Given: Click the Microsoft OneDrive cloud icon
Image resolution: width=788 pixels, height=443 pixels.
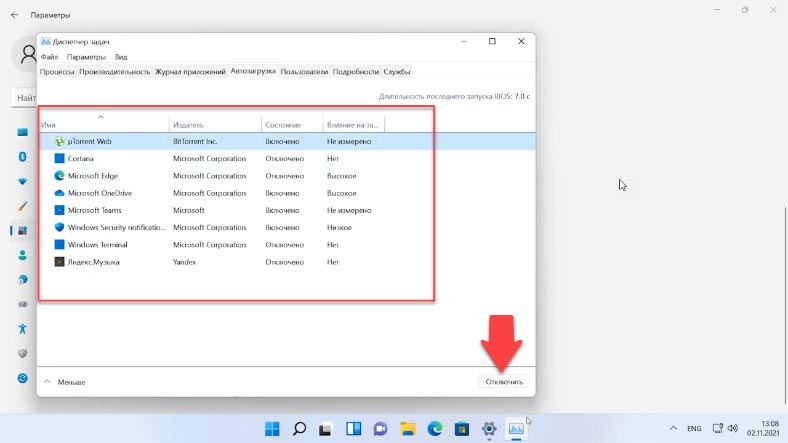Looking at the screenshot, I should (59, 193).
